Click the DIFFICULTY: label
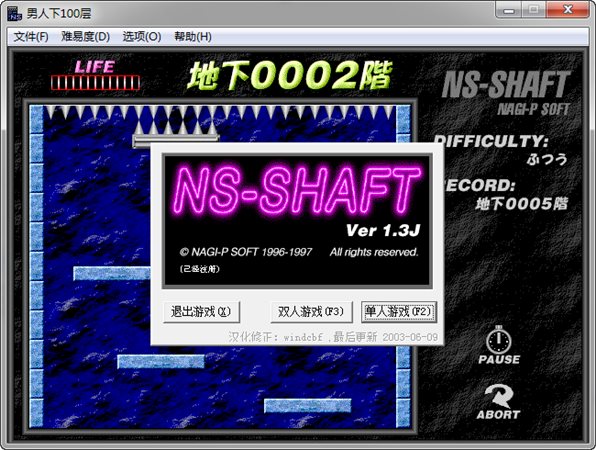This screenshot has width=596, height=450. click(490, 141)
